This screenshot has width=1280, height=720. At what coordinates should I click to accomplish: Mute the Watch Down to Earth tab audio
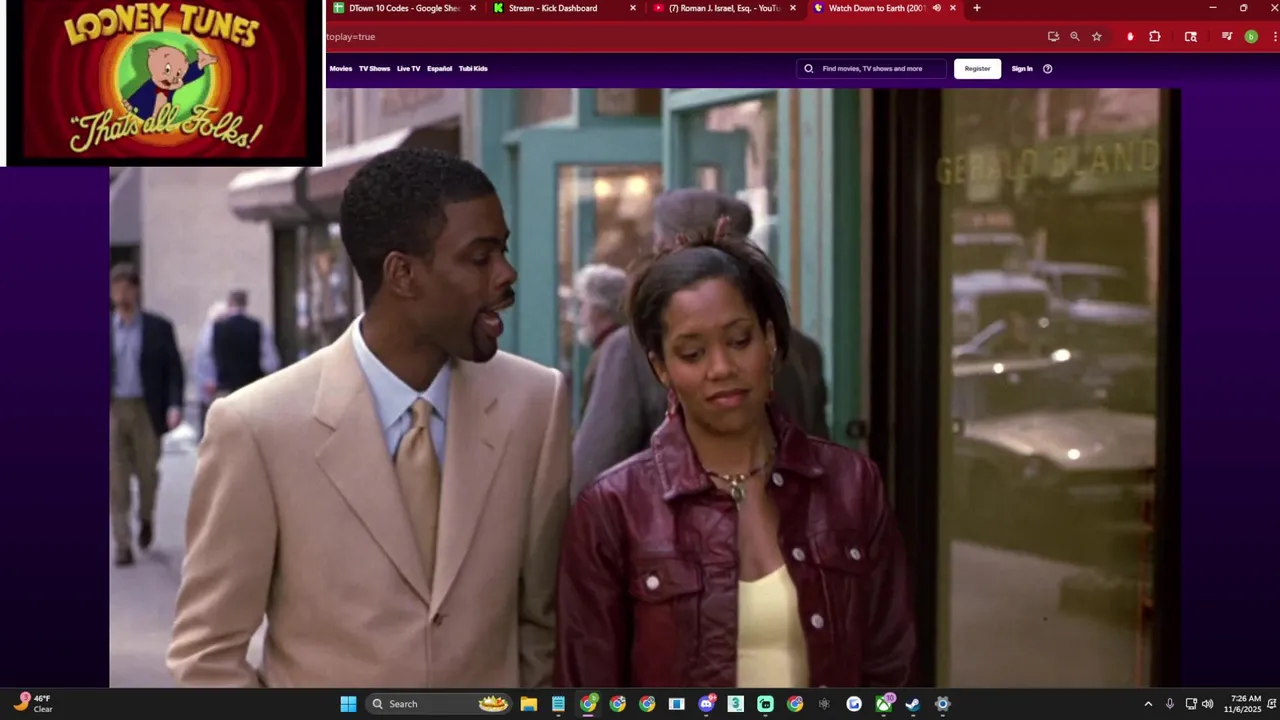937,8
